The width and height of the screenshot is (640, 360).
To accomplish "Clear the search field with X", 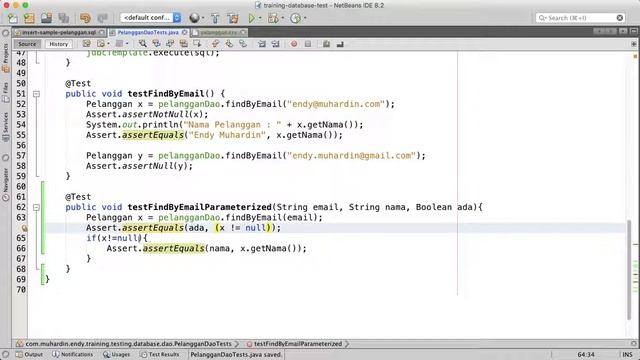I will [x=620, y=18].
